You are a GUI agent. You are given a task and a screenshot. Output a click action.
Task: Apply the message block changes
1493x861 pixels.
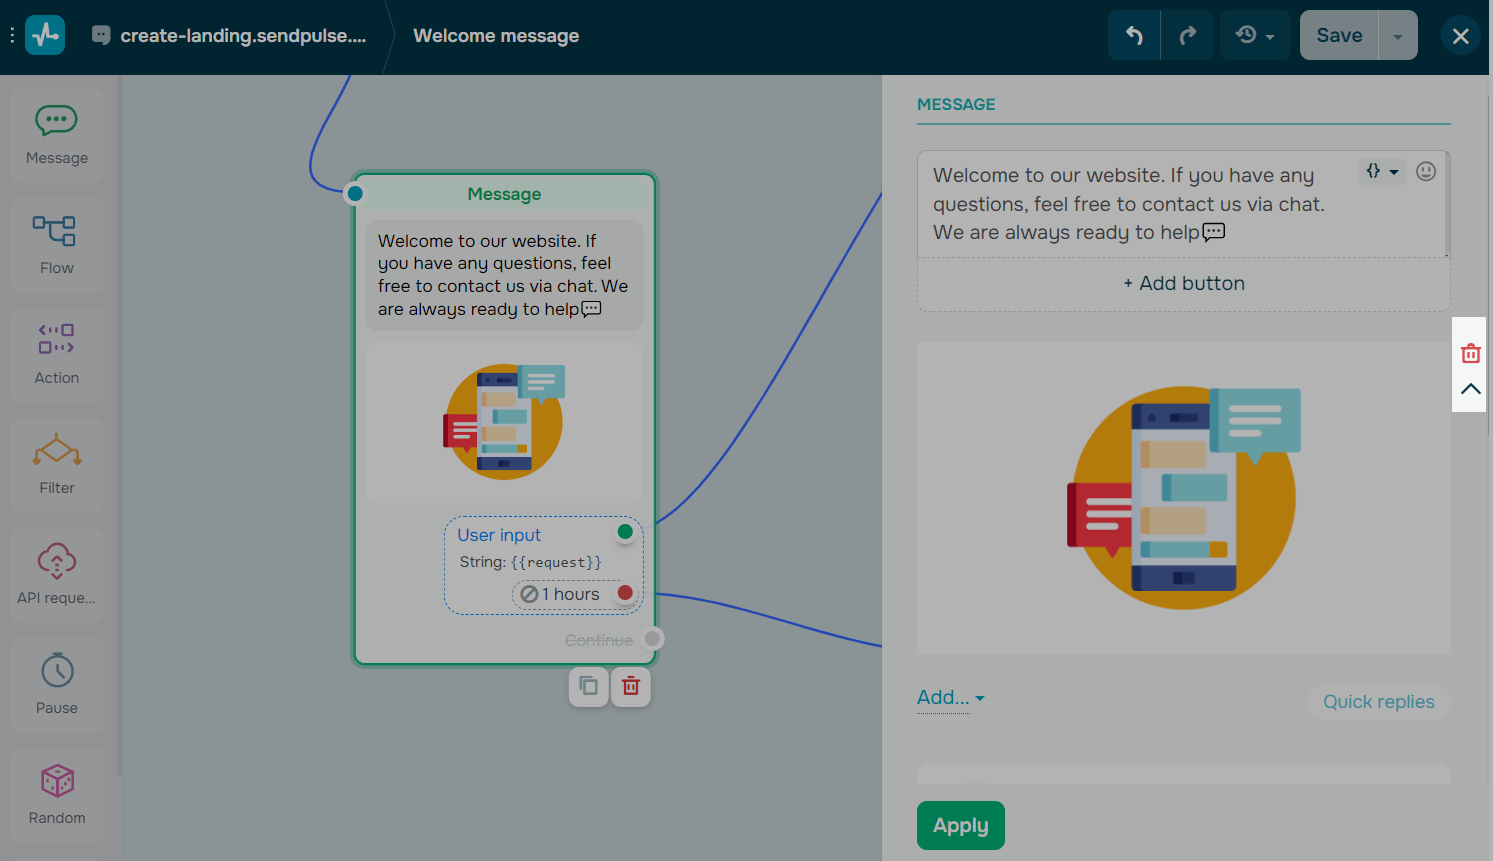[960, 825]
